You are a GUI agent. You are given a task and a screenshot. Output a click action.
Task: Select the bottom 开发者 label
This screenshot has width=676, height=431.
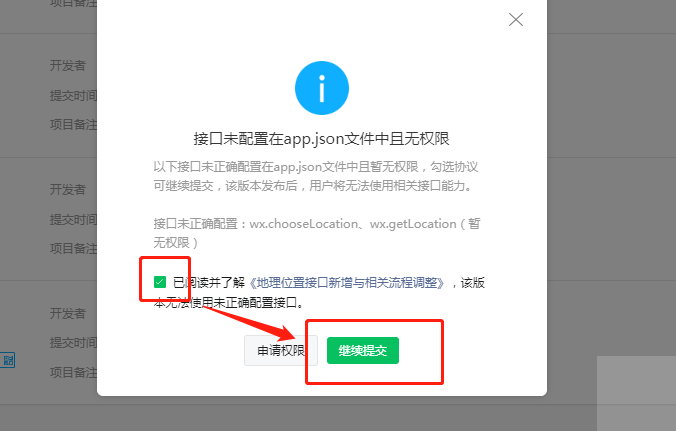coord(68,313)
